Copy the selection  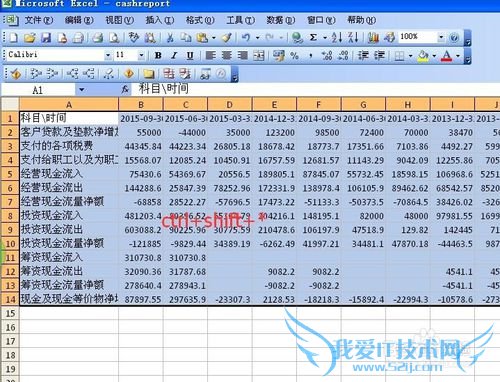click(186, 37)
